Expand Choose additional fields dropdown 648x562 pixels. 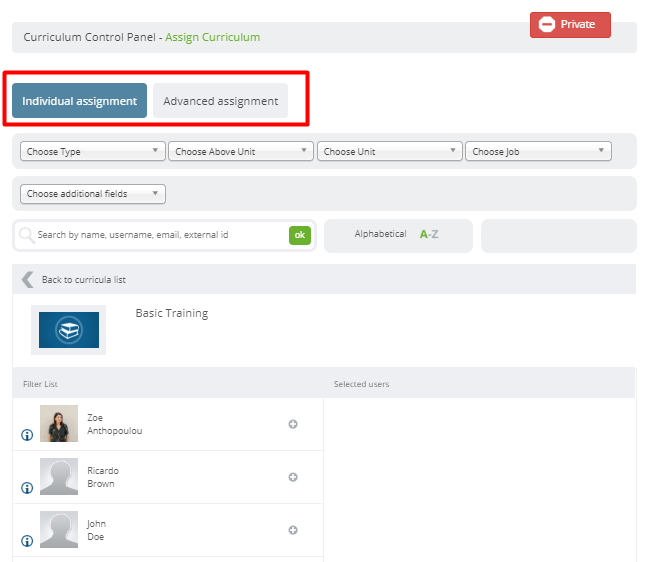[x=93, y=194]
